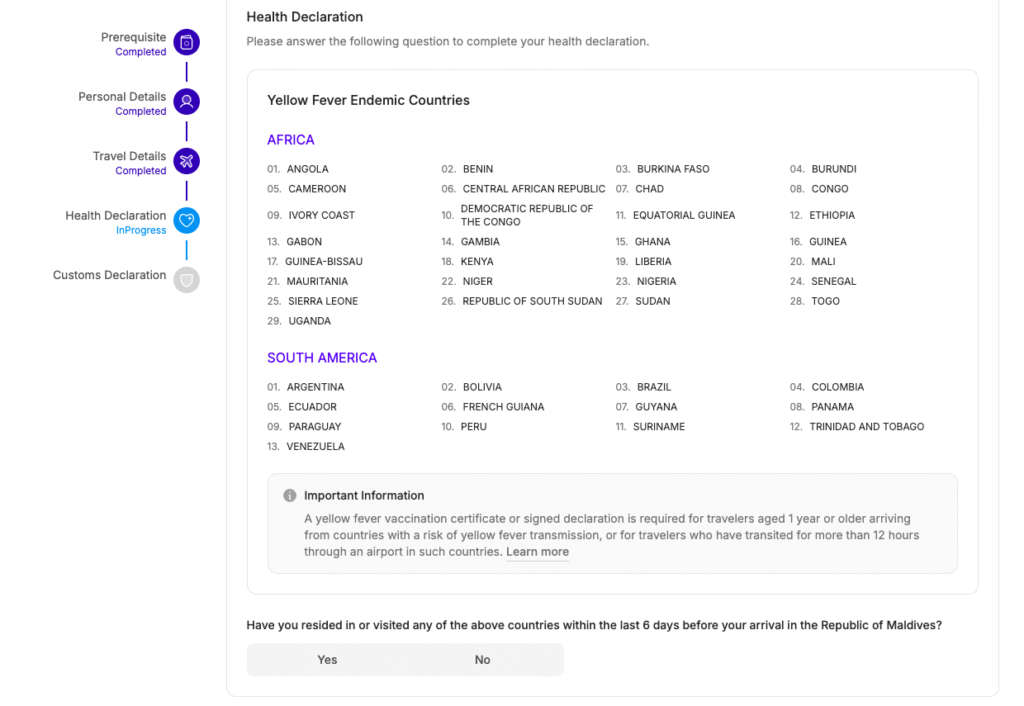Click the Yellow Fever Endemic Countries title
Image resolution: width=1024 pixels, height=706 pixels.
tap(368, 100)
